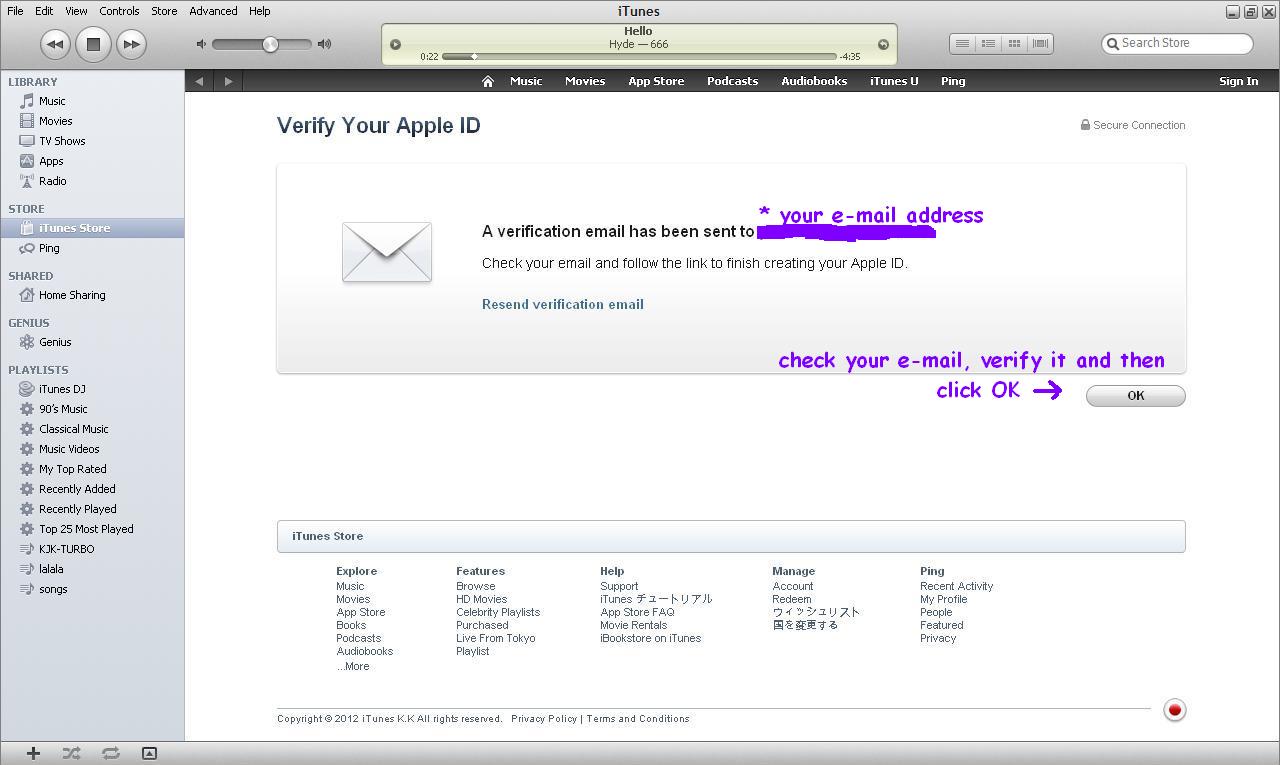Switch to song list view icon
The image size is (1282, 765).
(962, 43)
